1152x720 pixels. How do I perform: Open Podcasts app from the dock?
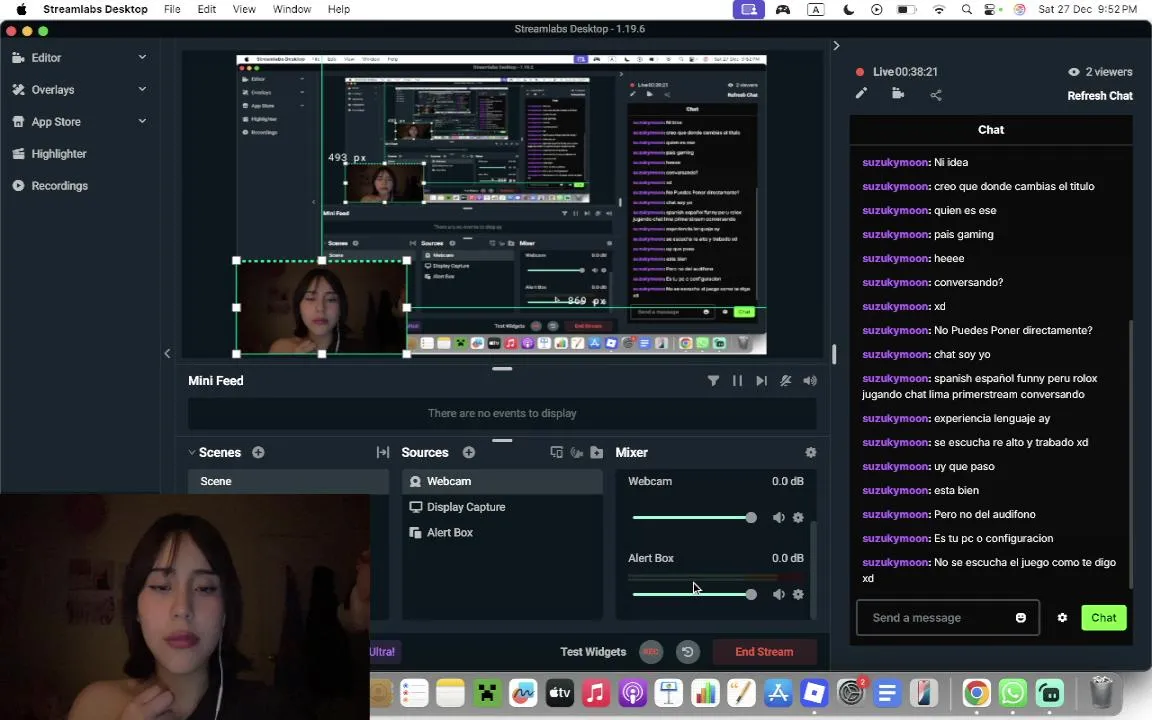(632, 692)
